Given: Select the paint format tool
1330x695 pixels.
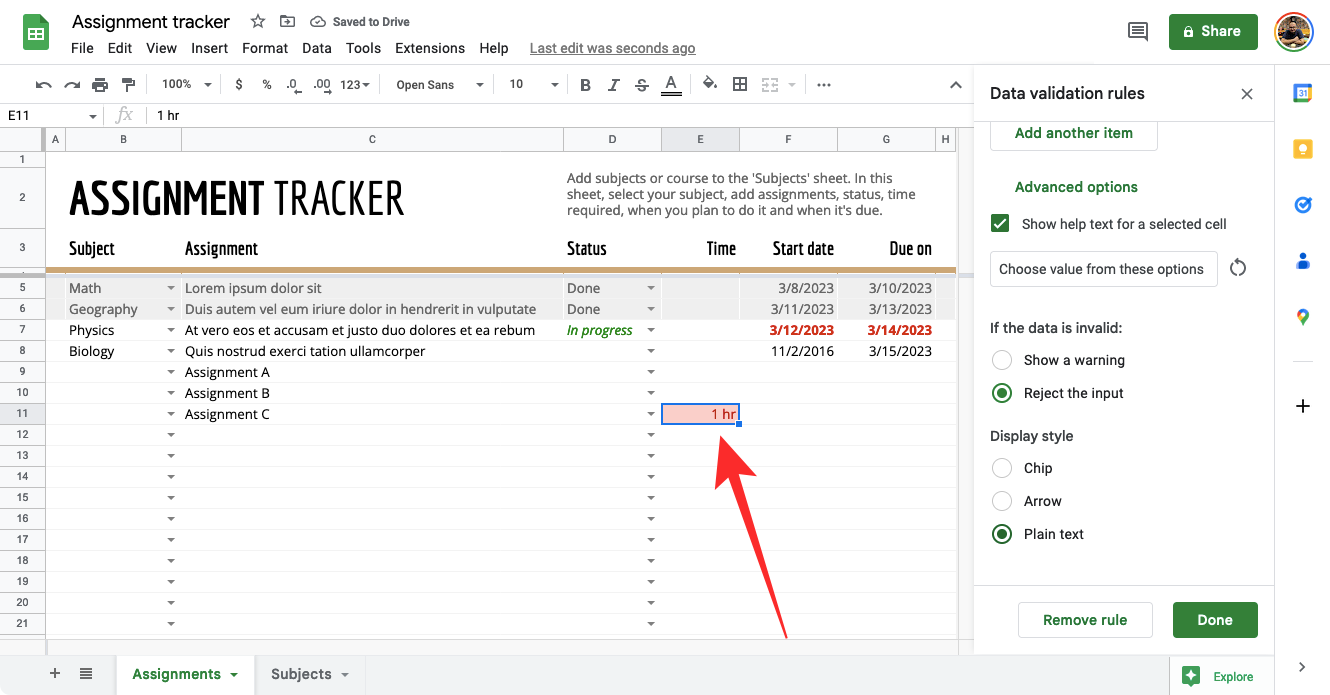Looking at the screenshot, I should (128, 85).
